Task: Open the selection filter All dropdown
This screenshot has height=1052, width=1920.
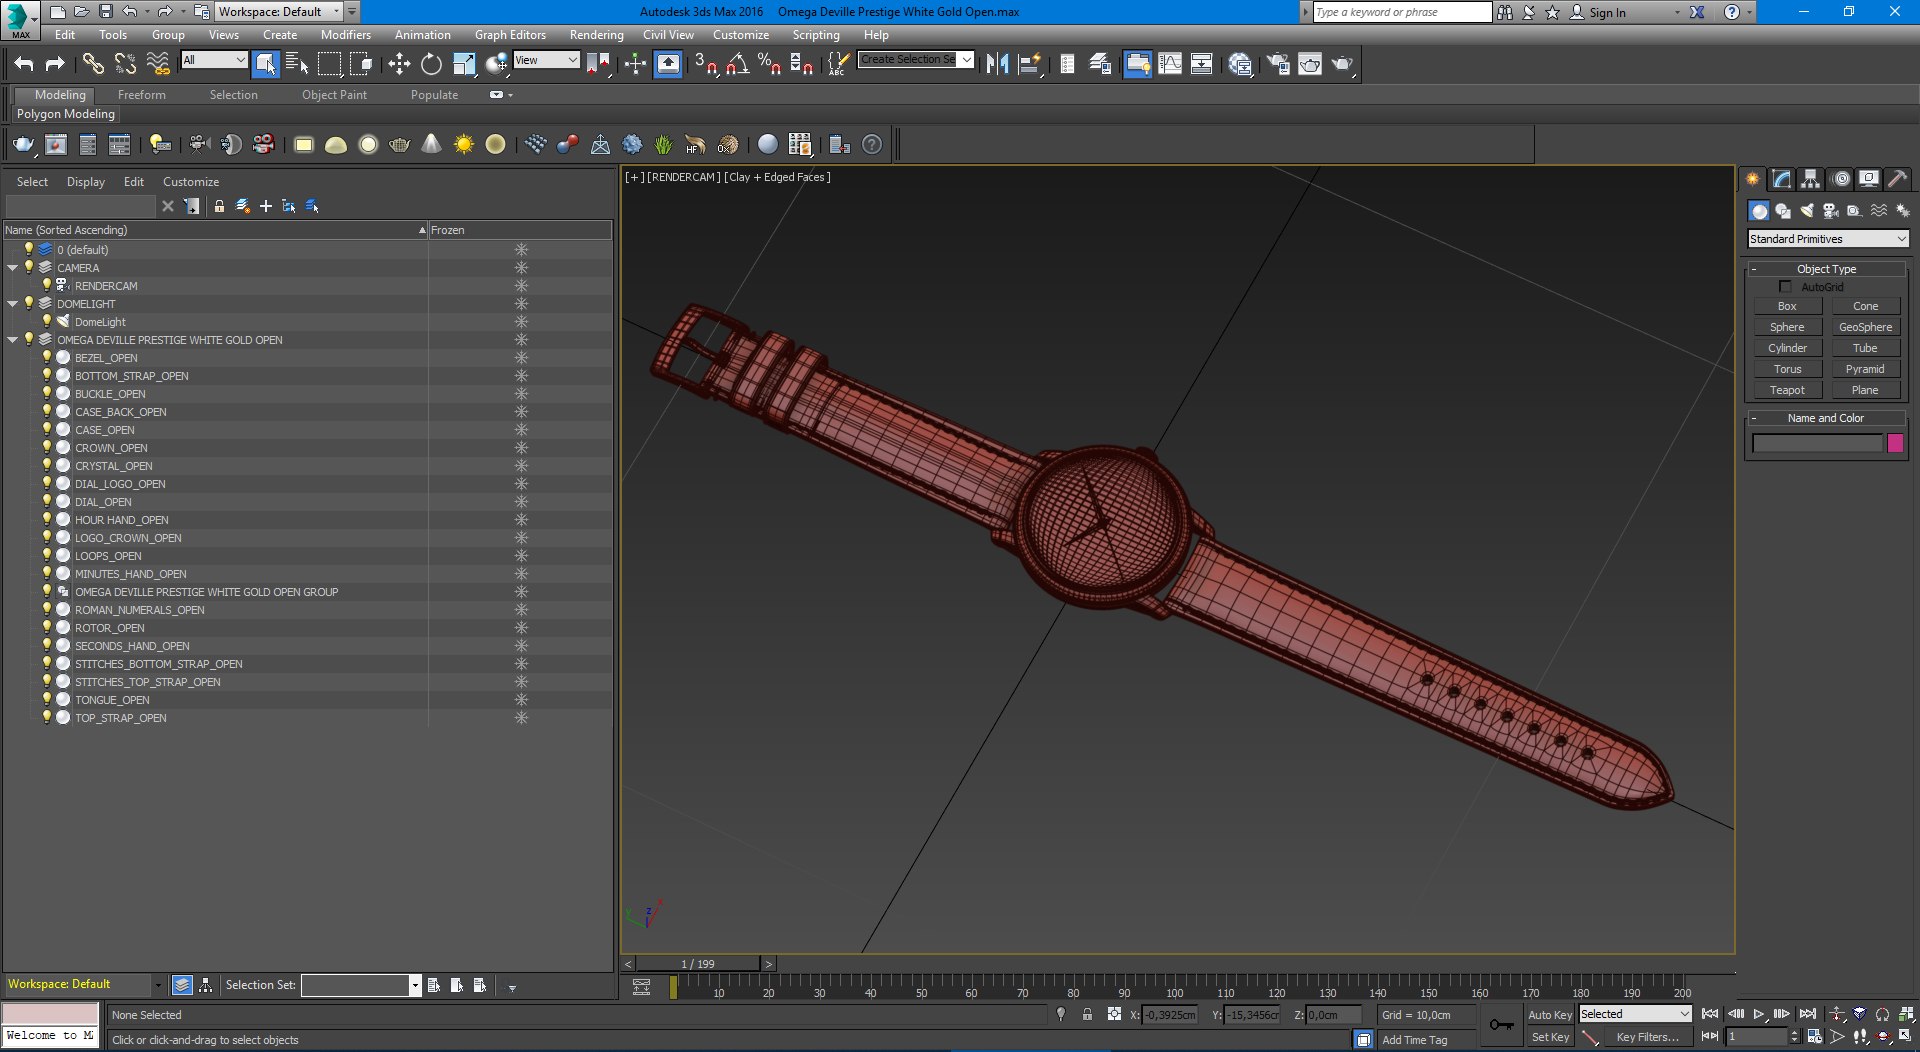Action: tap(214, 60)
